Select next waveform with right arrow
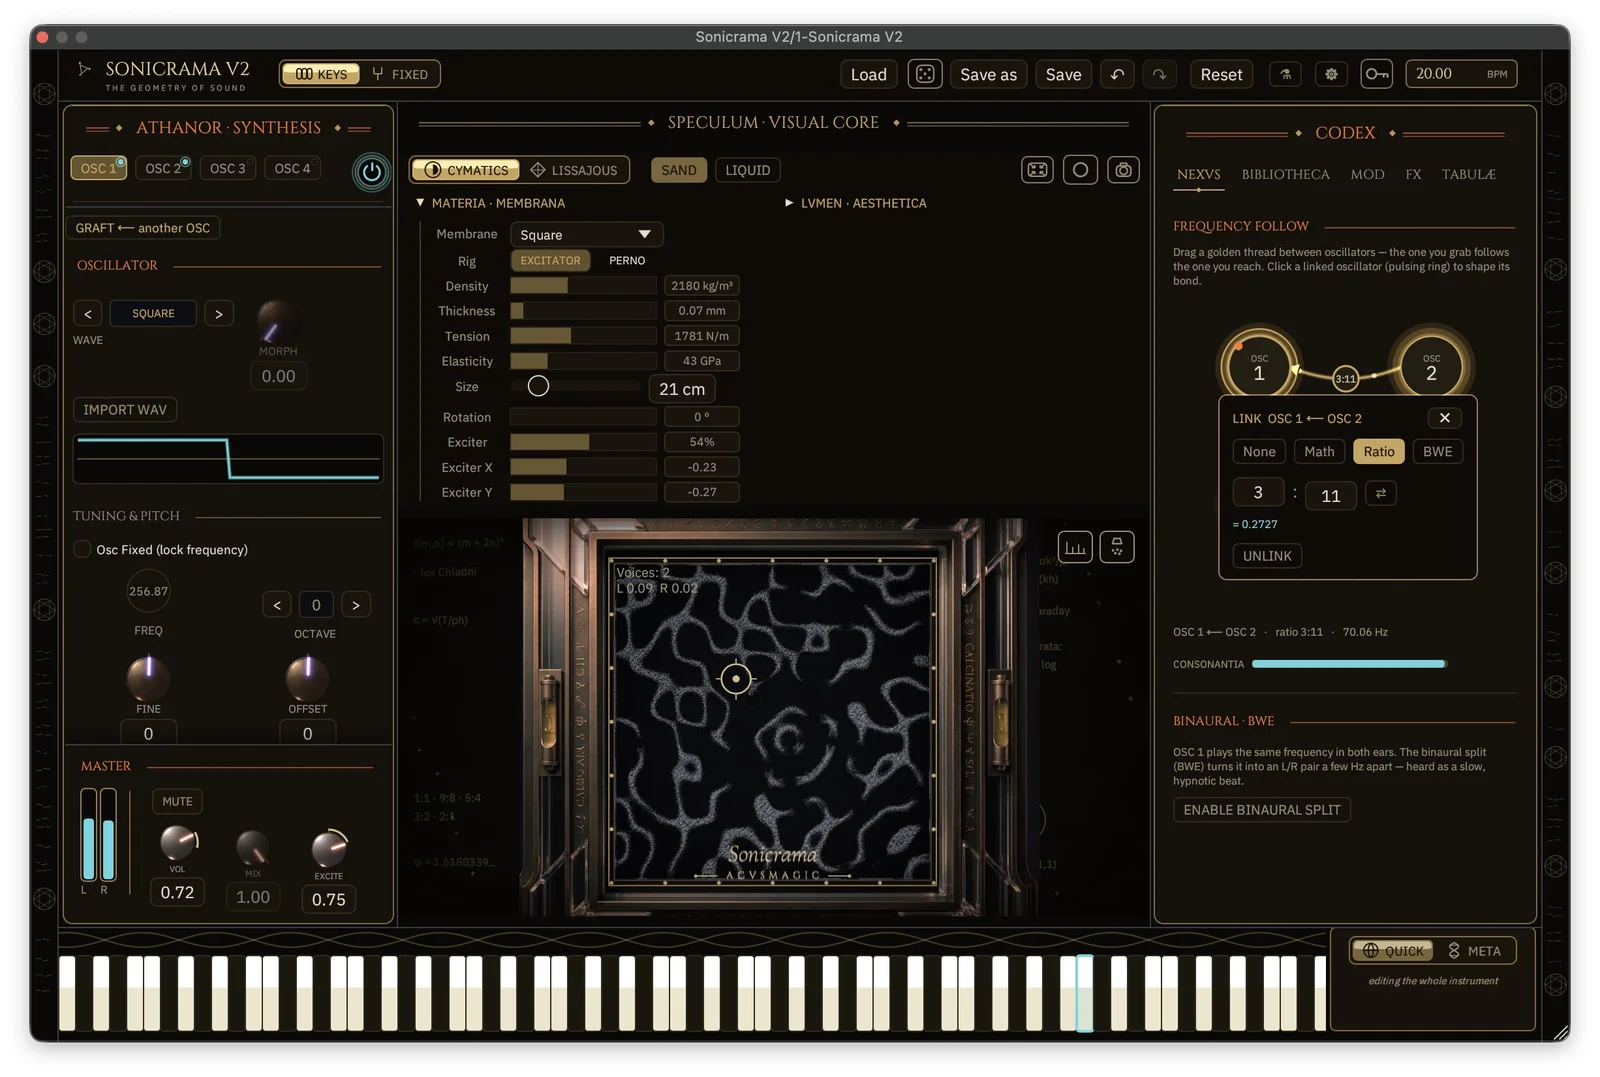Image resolution: width=1600 pixels, height=1077 pixels. [x=219, y=314]
